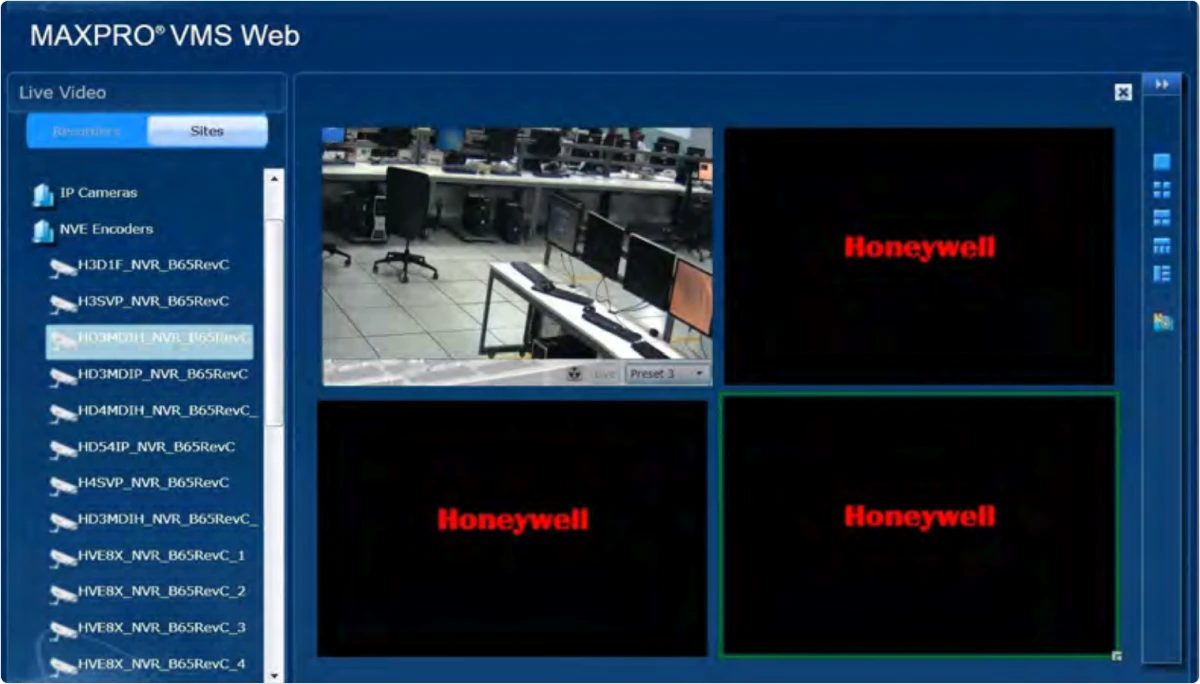Select the single-pane layout icon

pyautogui.click(x=1162, y=162)
